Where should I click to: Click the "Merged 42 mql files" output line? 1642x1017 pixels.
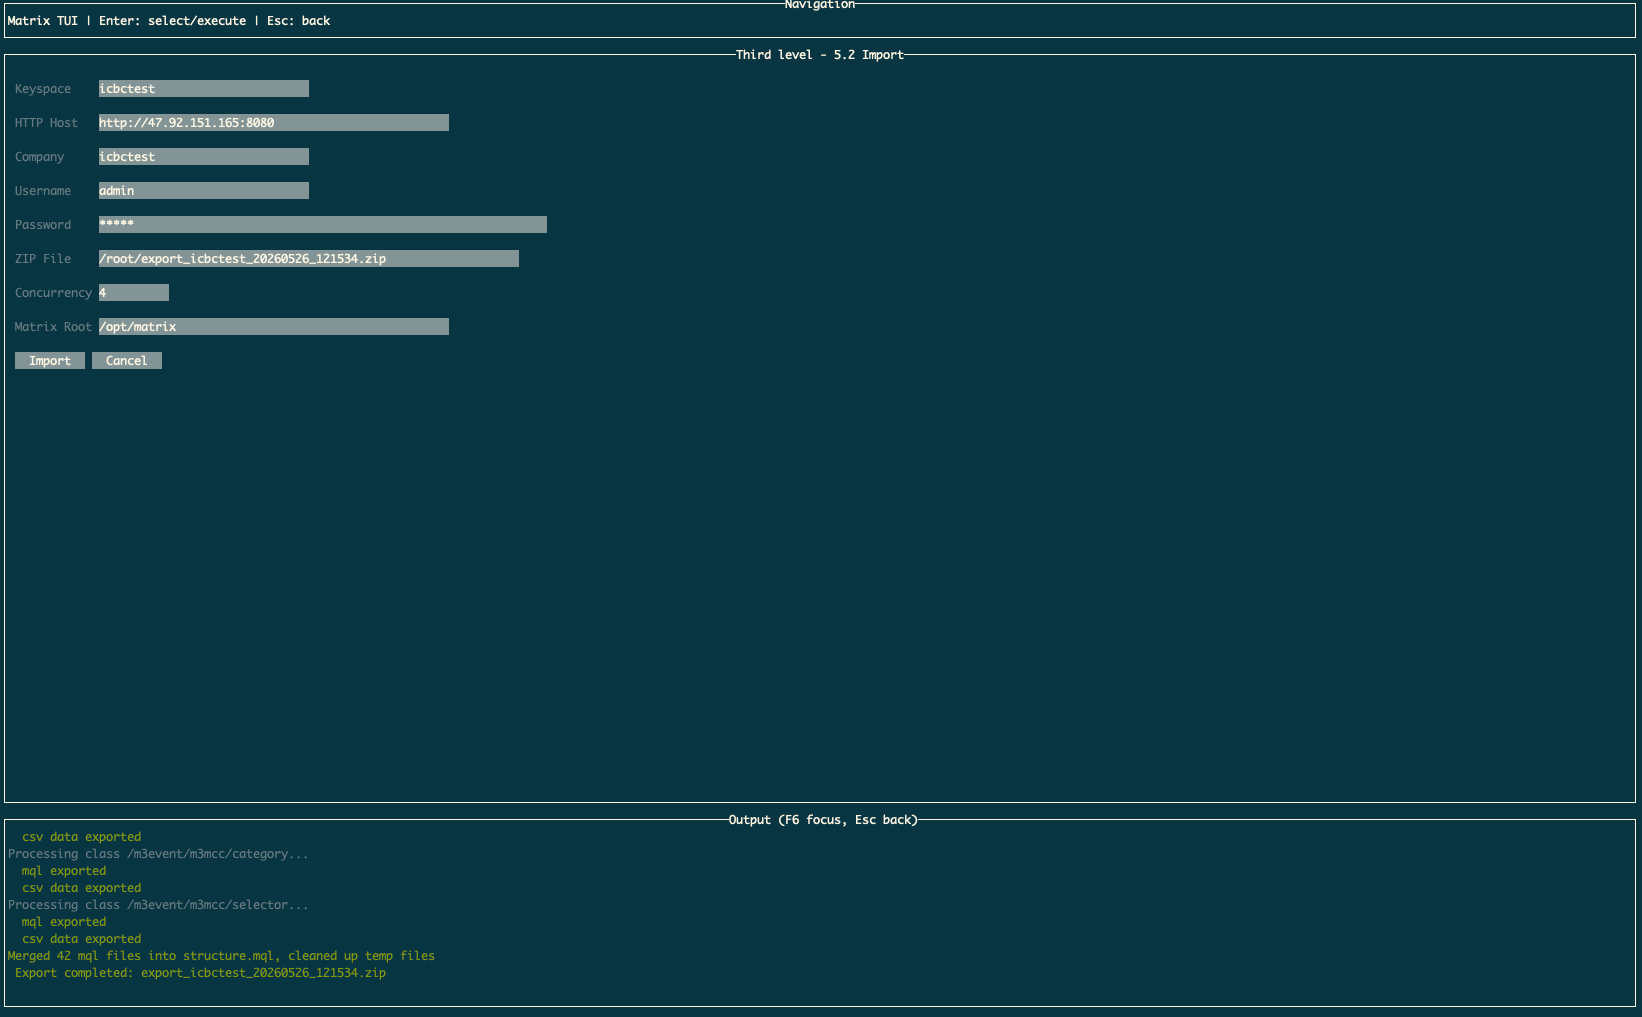pos(221,956)
